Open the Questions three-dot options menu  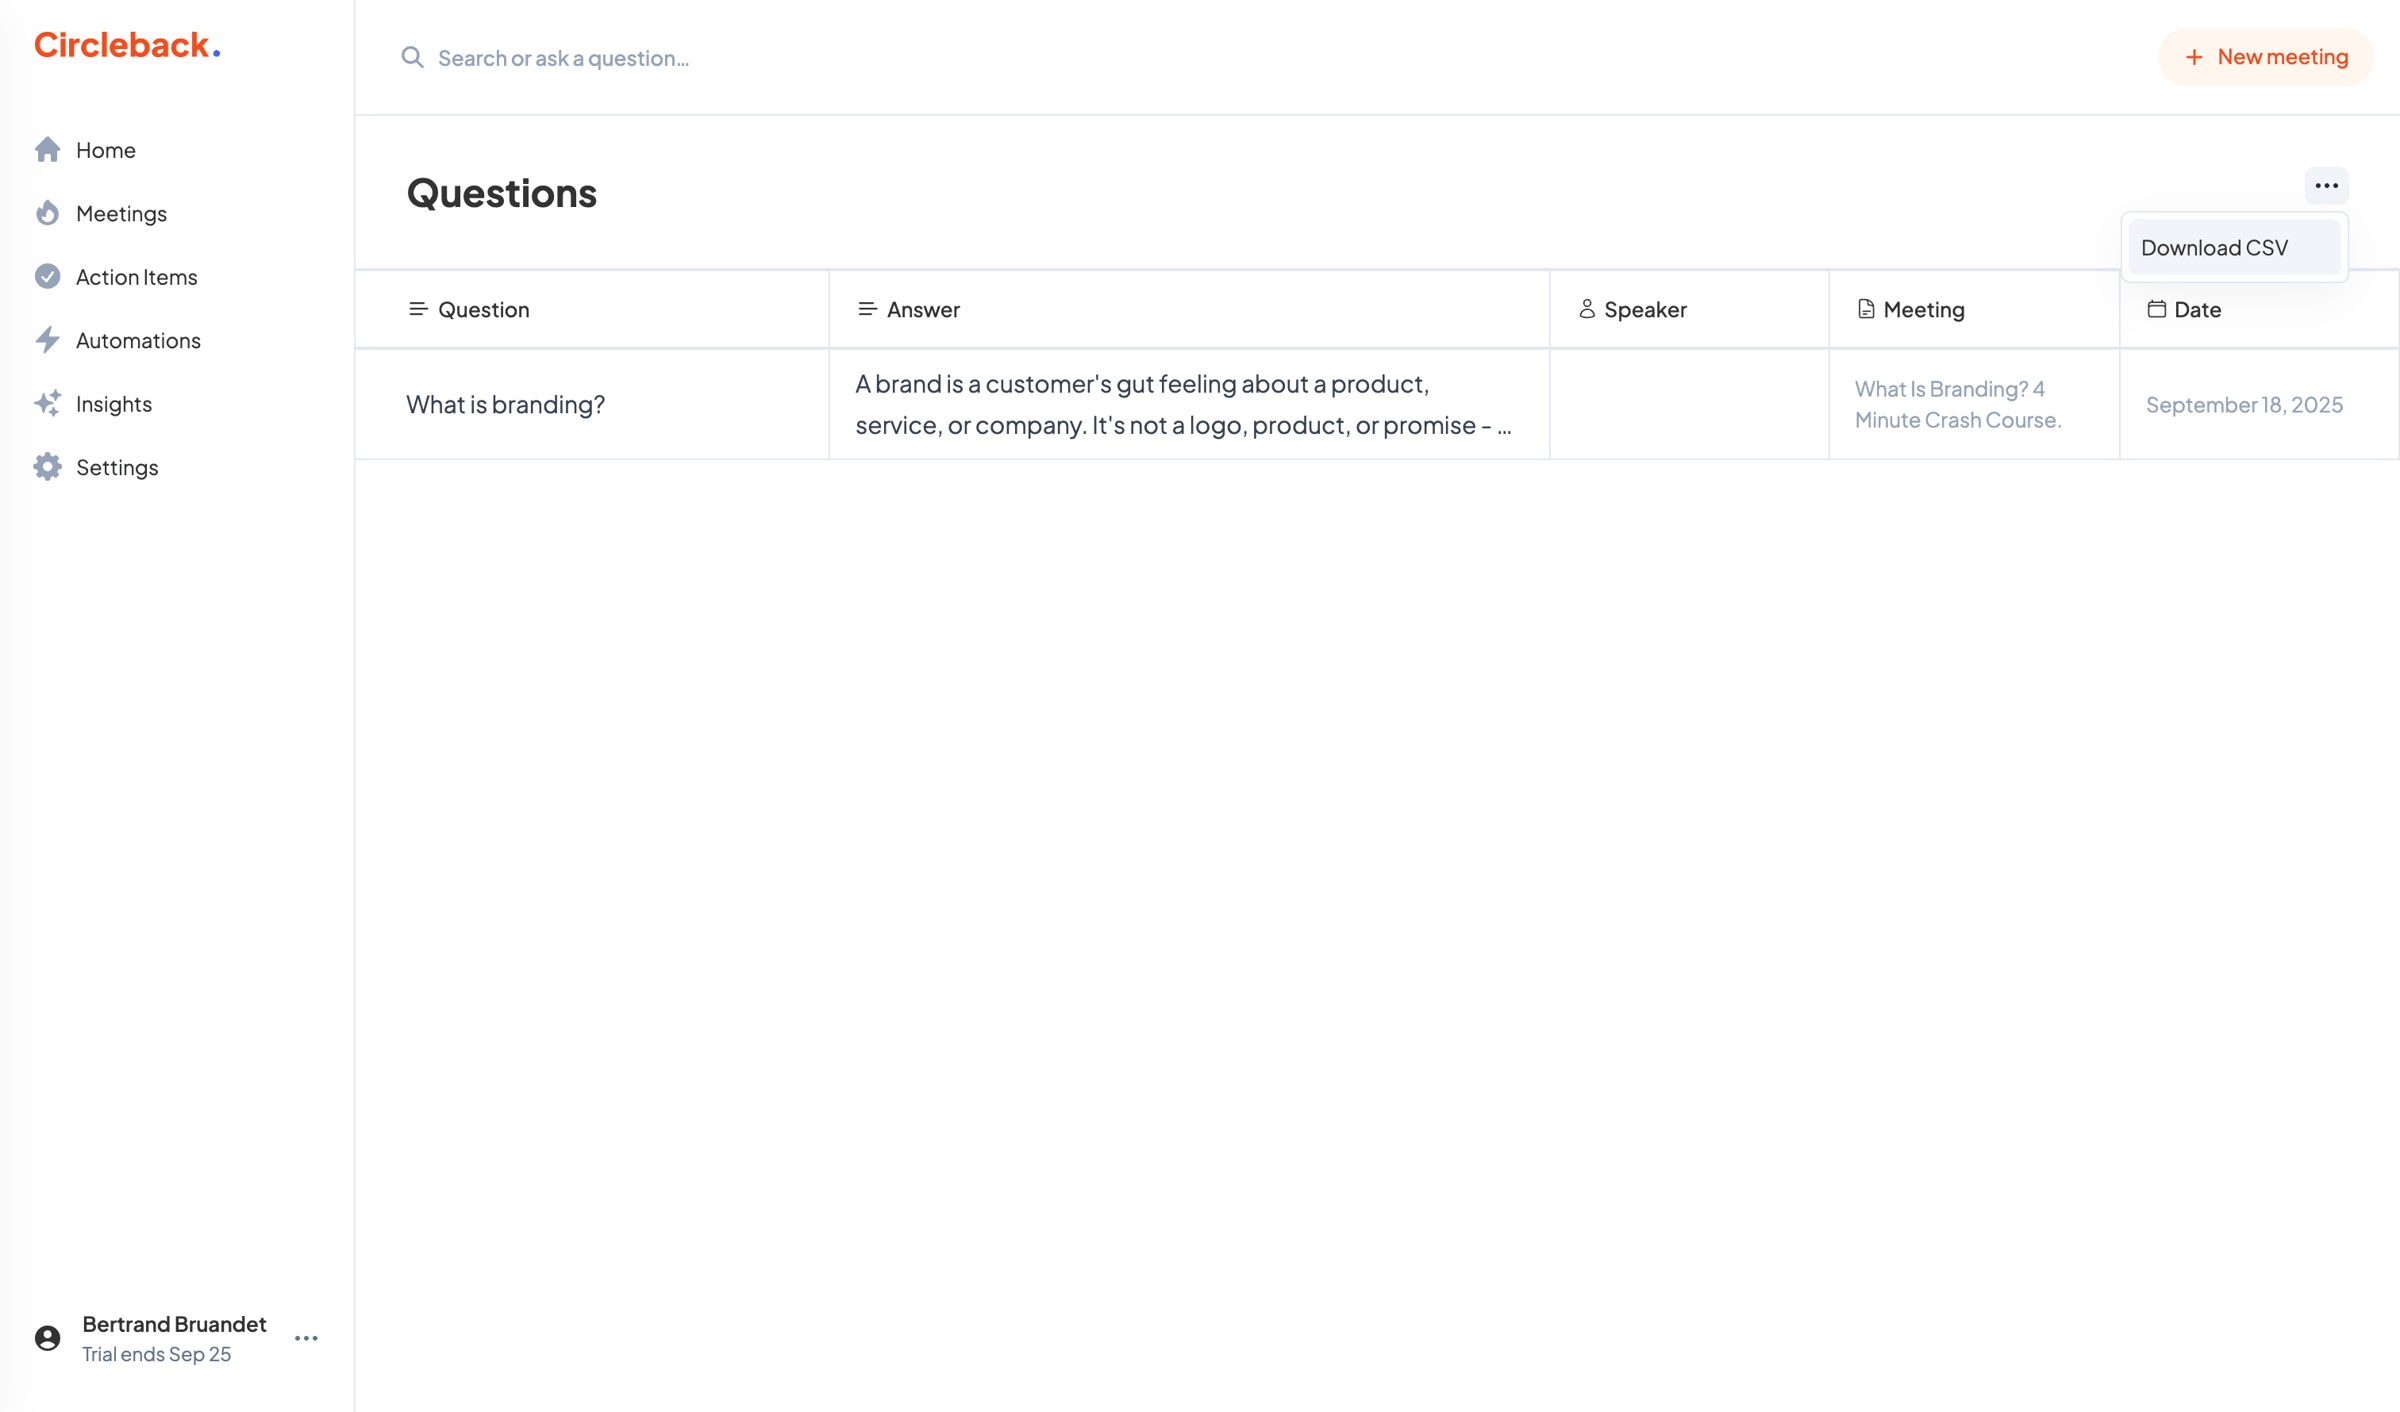point(2326,186)
